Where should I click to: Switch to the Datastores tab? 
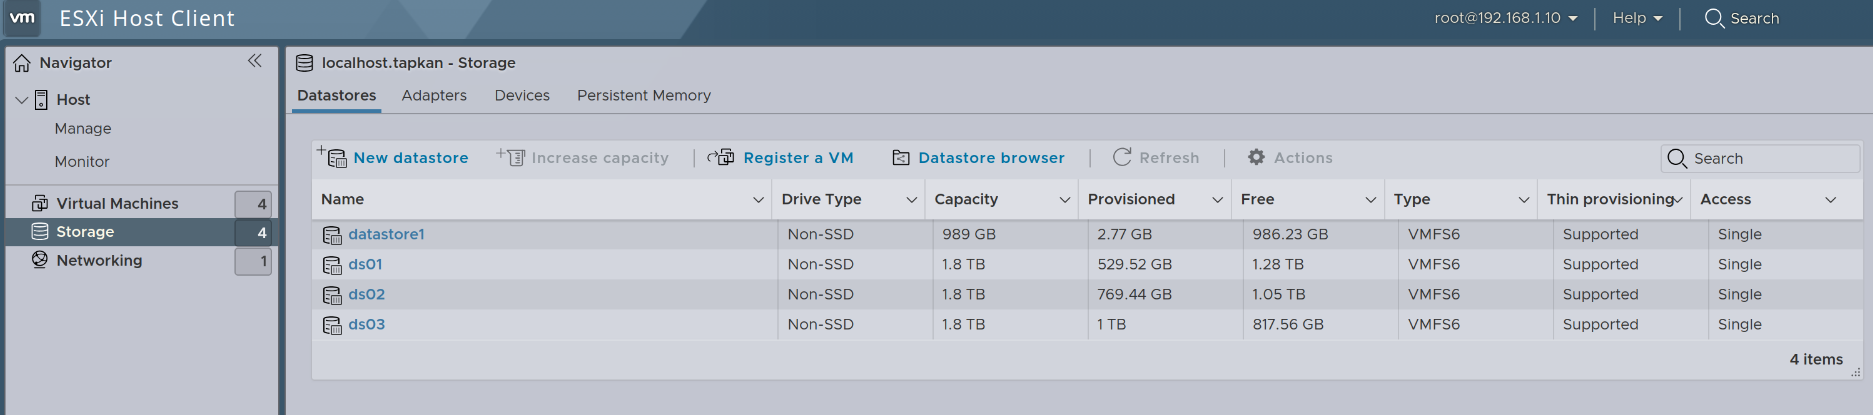click(337, 95)
